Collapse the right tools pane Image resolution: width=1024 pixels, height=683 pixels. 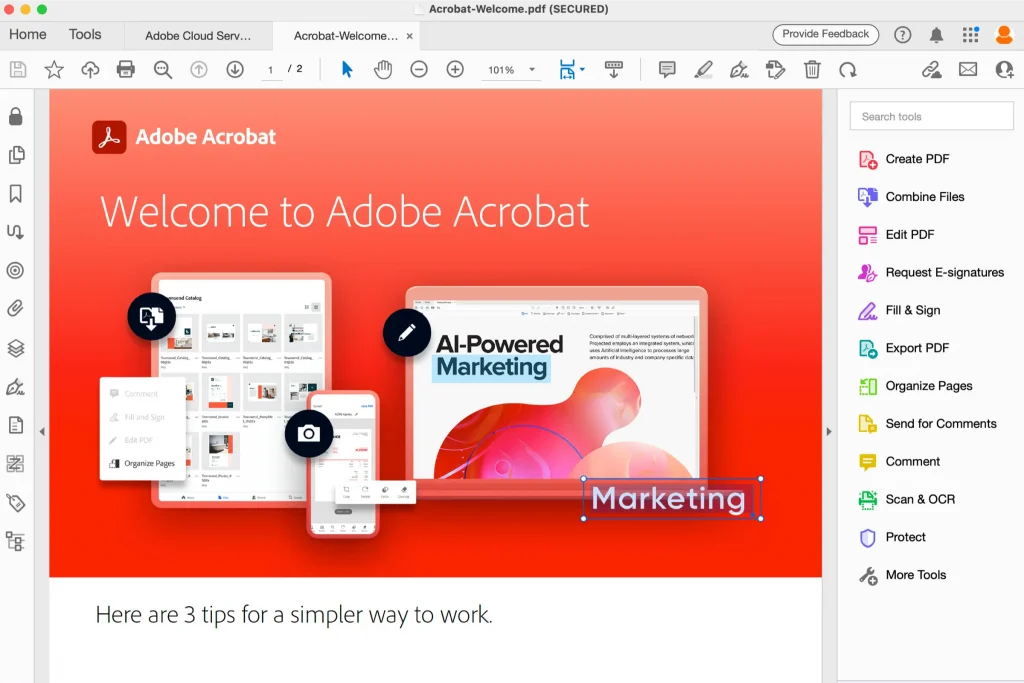tap(829, 431)
